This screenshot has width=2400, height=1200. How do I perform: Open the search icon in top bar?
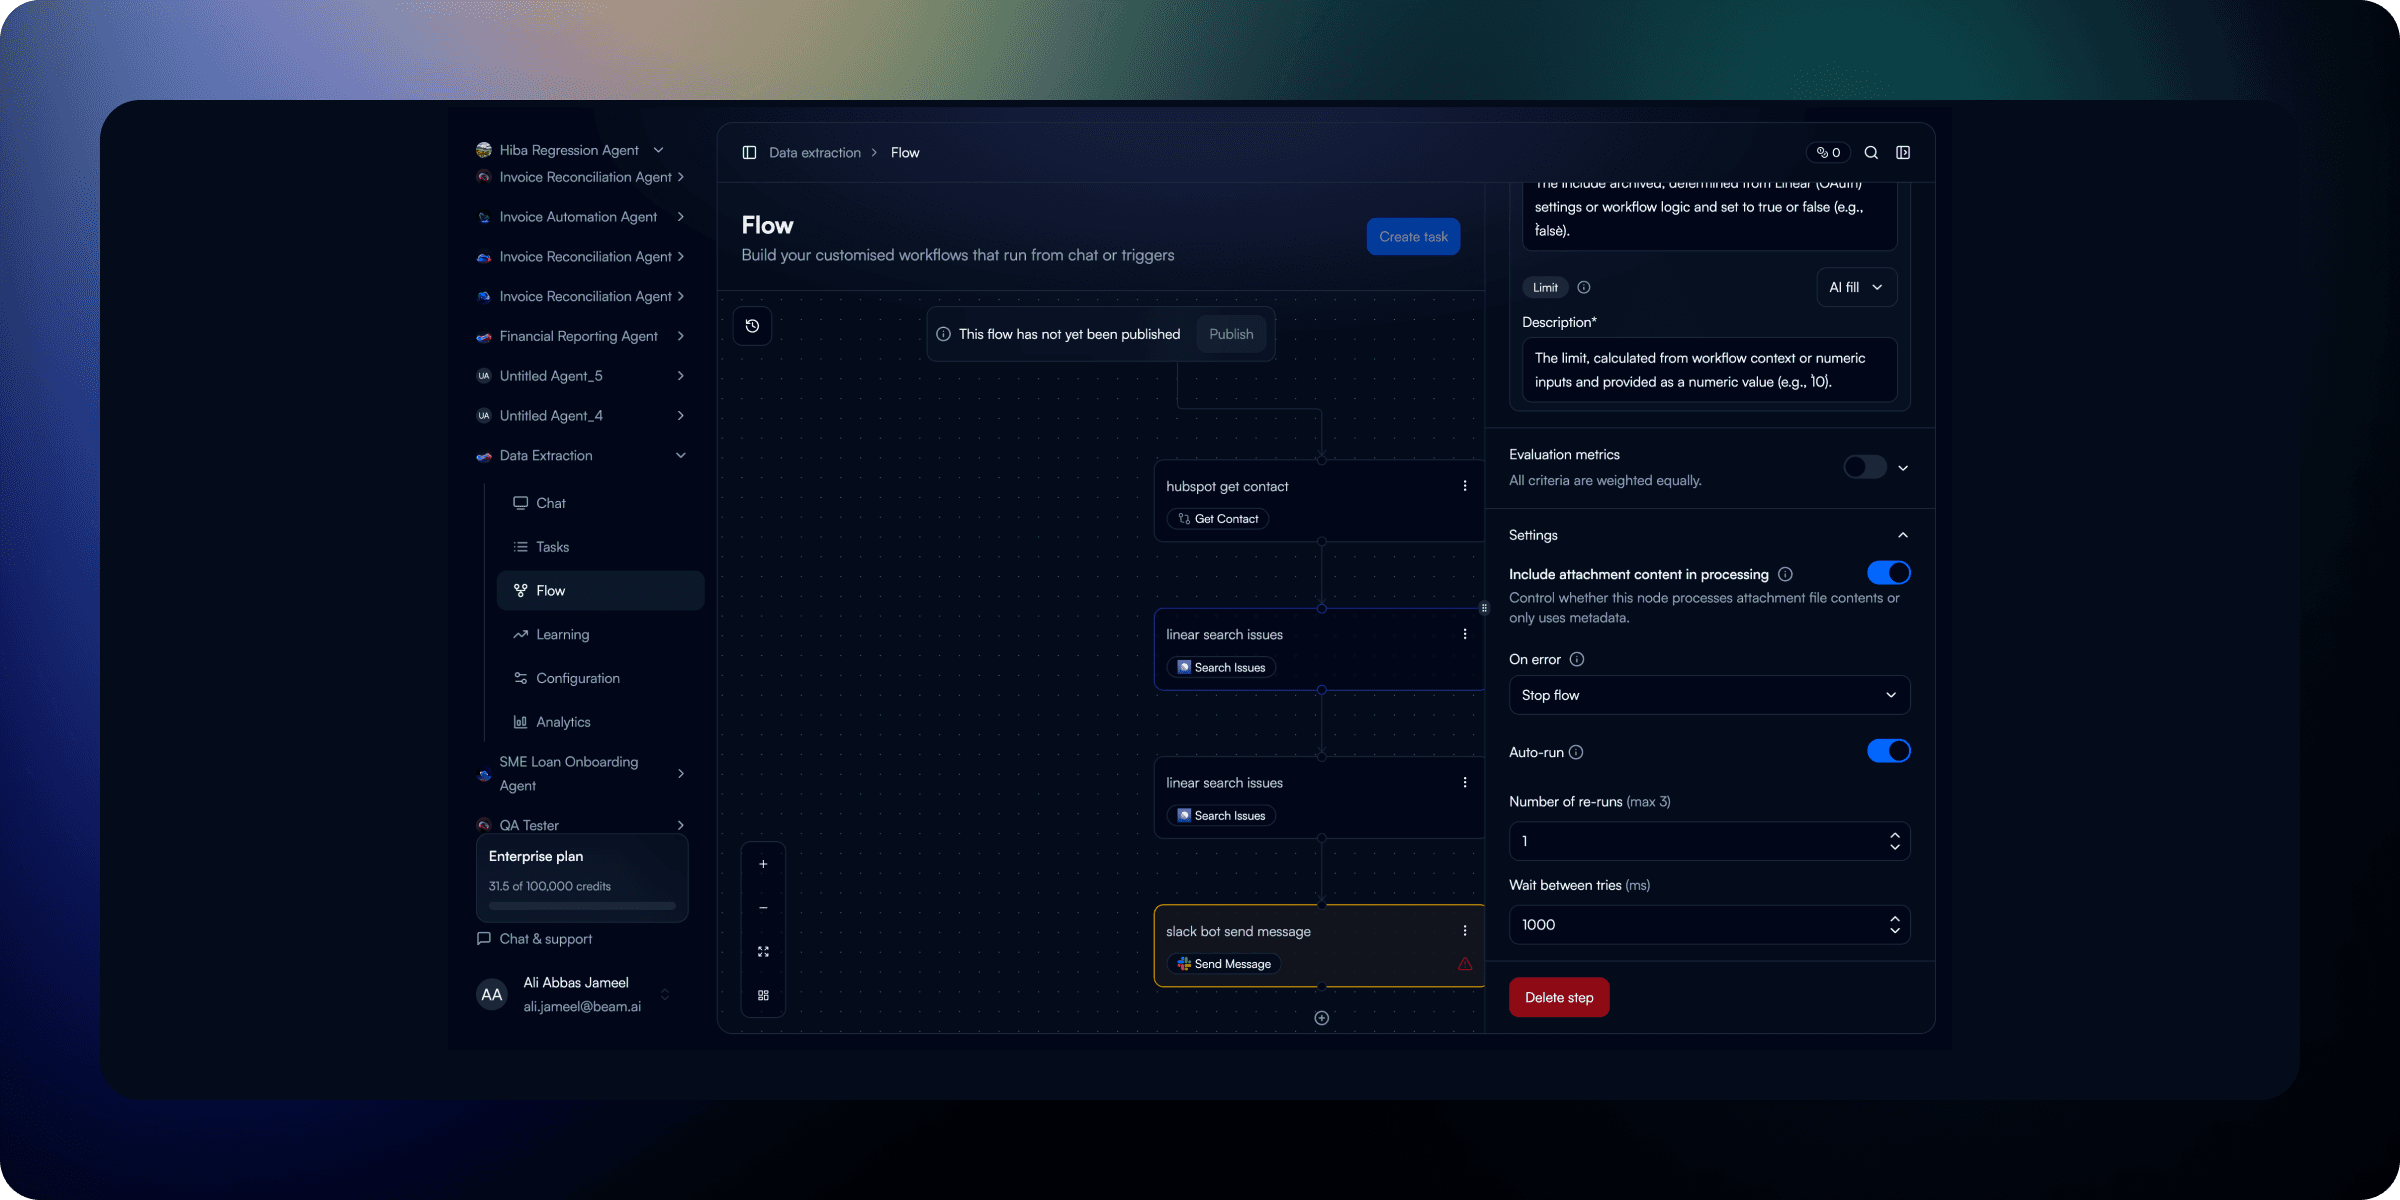(x=1871, y=153)
